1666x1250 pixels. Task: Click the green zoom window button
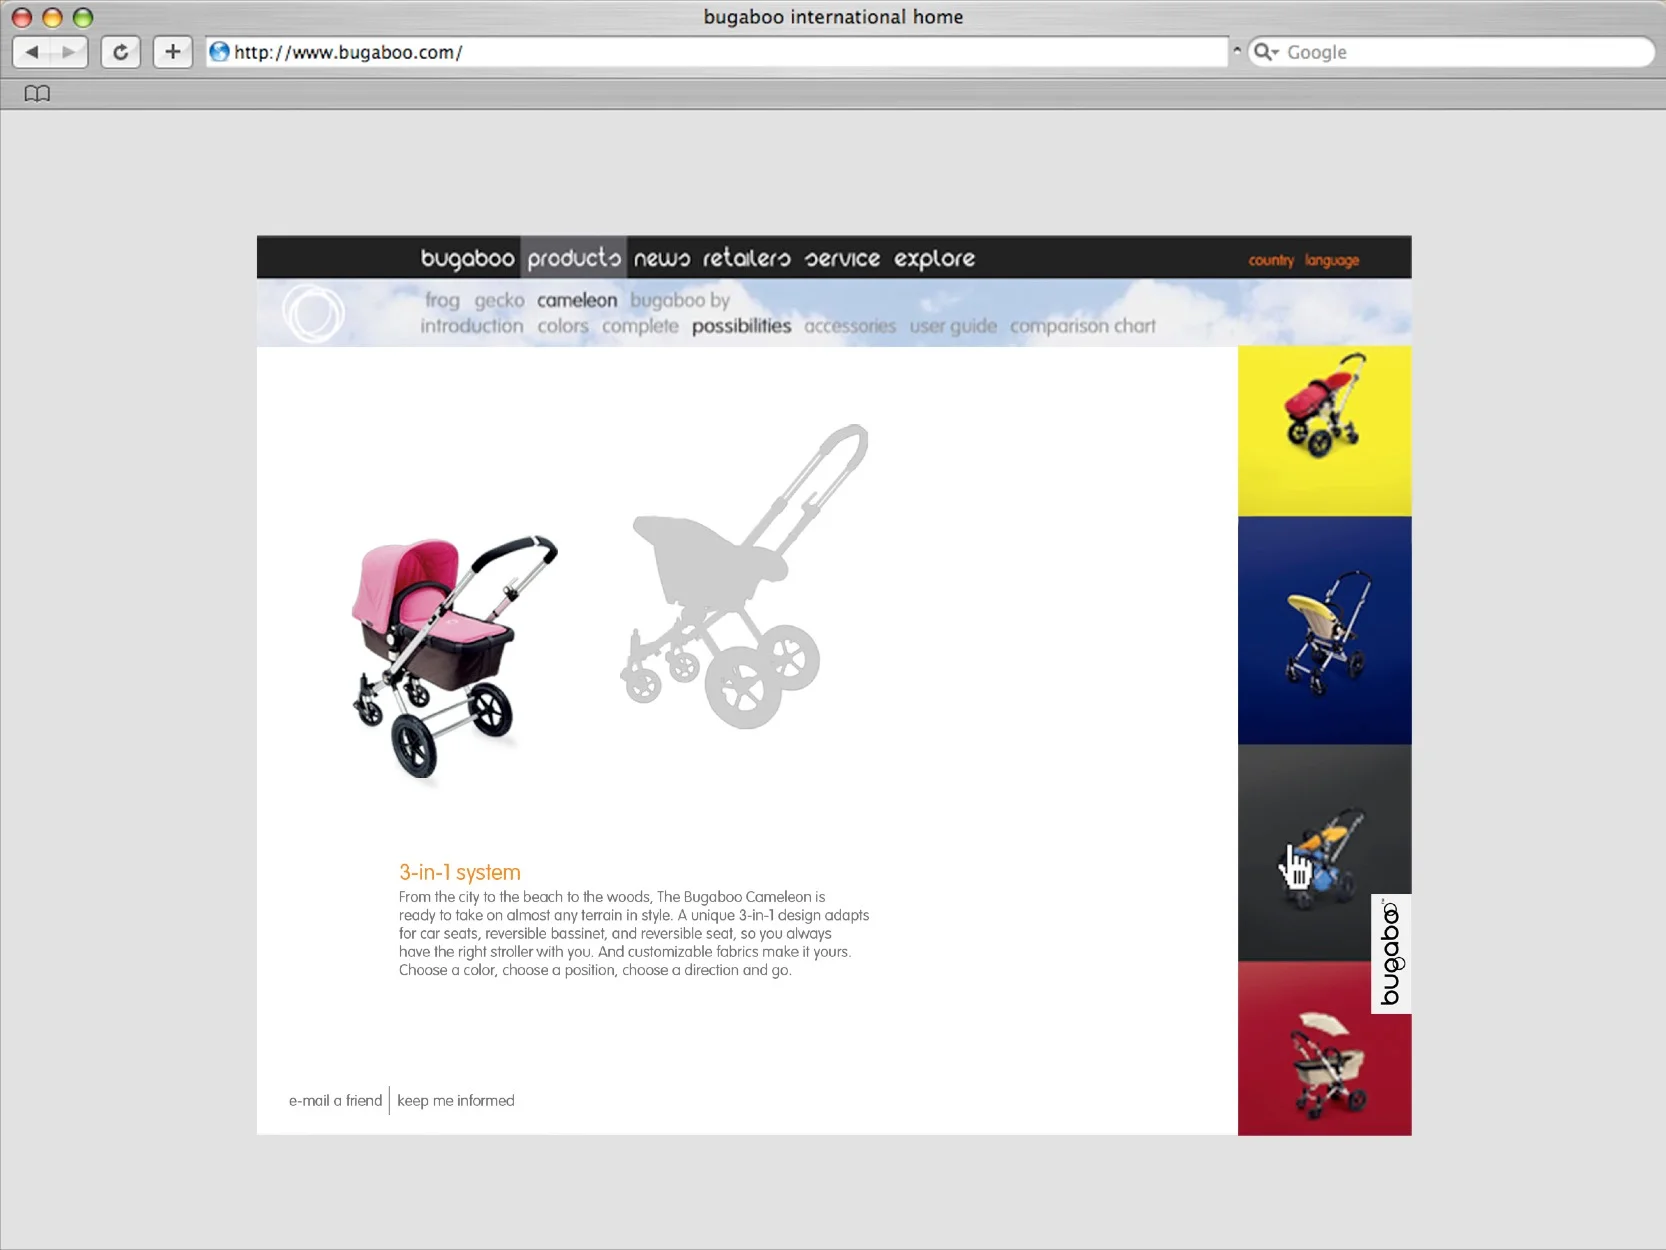(x=83, y=17)
